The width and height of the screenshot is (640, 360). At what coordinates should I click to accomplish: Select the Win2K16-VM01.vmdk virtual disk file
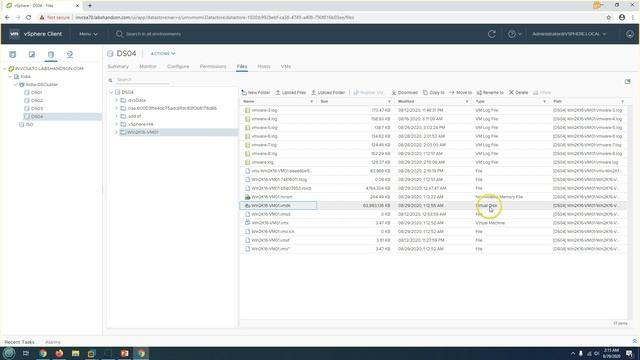(271, 205)
